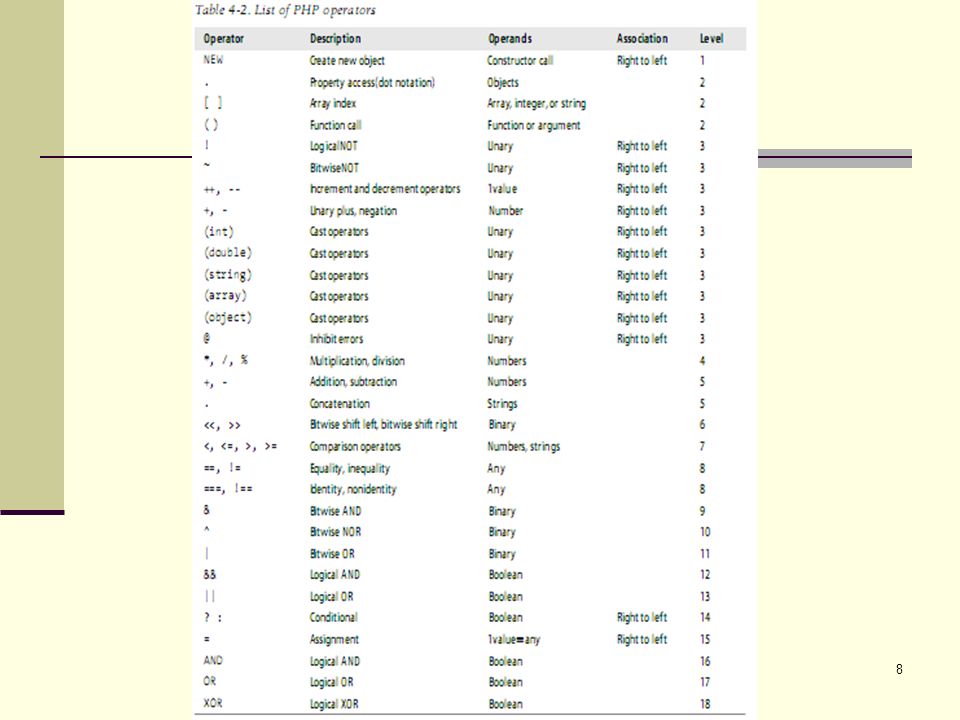Click the 'Multiplication, division' description
This screenshot has height=720, width=960.
(357, 361)
